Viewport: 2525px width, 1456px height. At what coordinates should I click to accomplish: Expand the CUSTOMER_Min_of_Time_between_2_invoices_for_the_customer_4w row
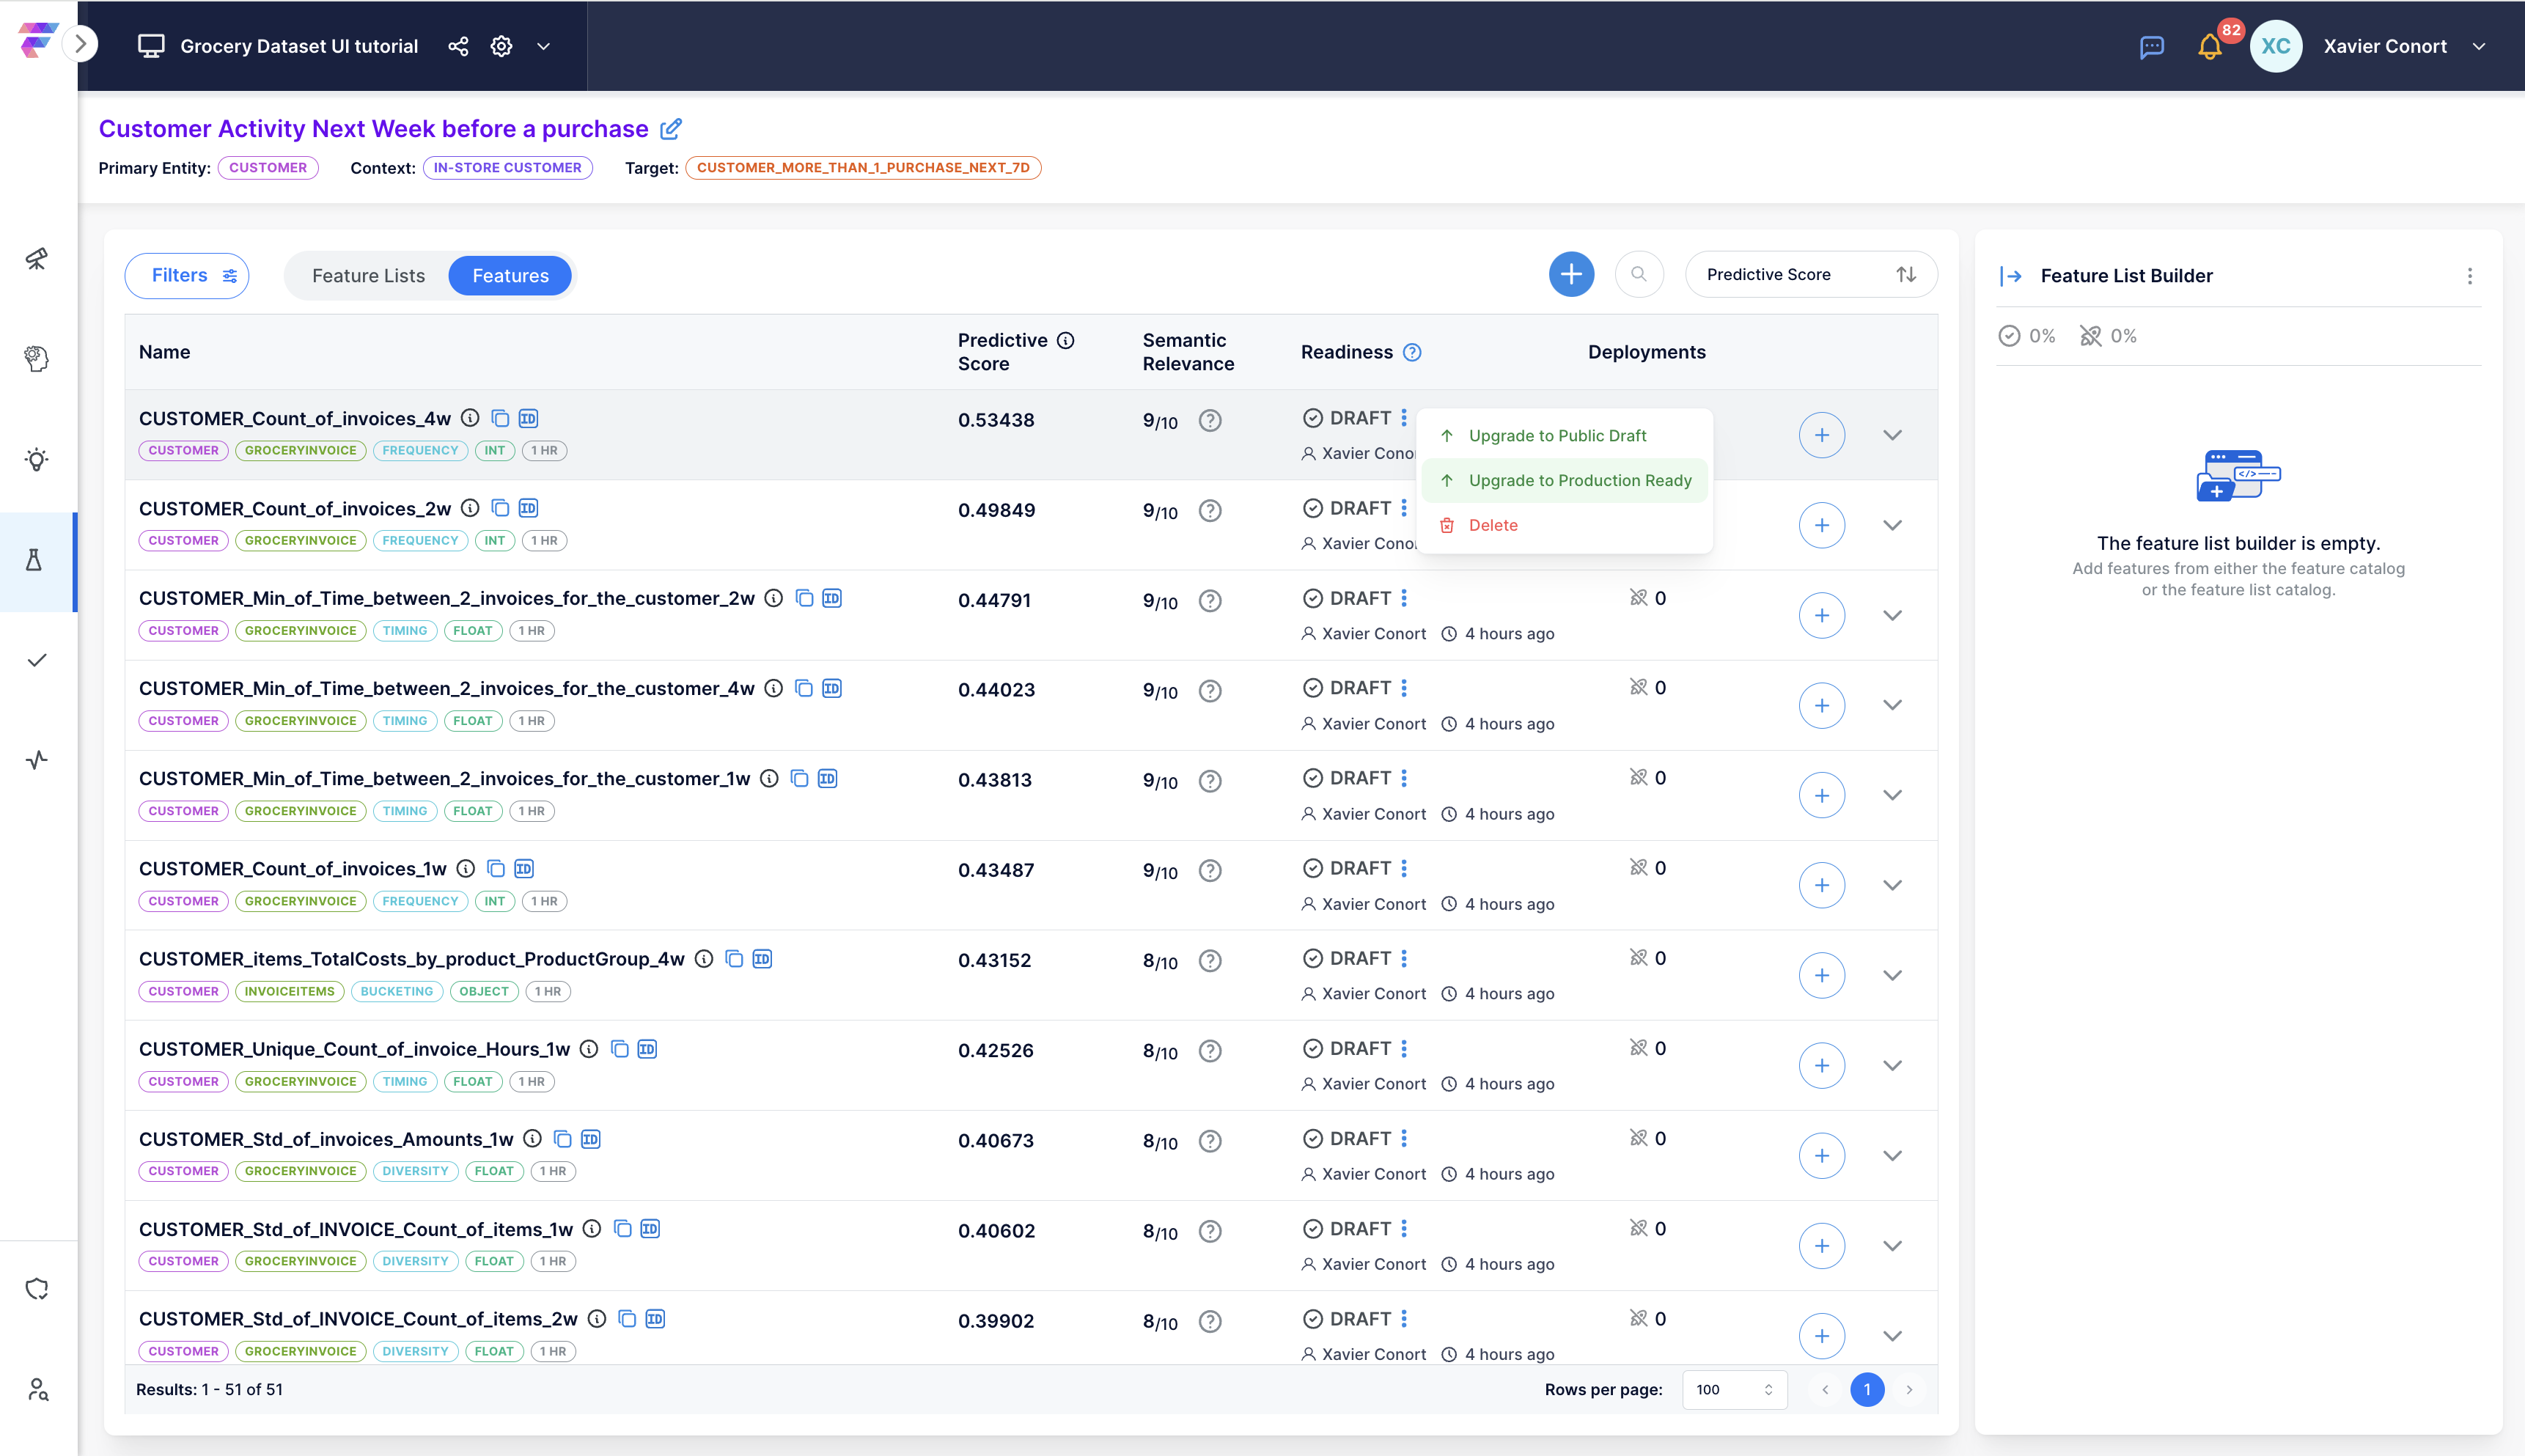pos(1892,705)
